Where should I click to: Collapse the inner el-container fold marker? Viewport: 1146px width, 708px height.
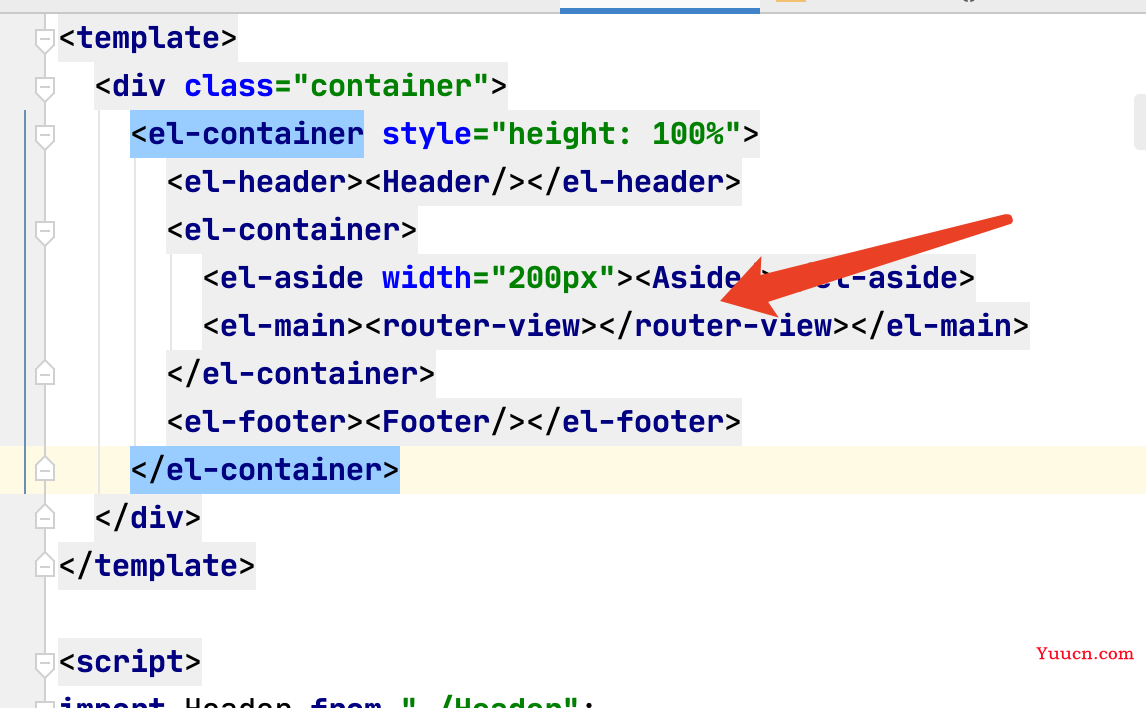45,232
